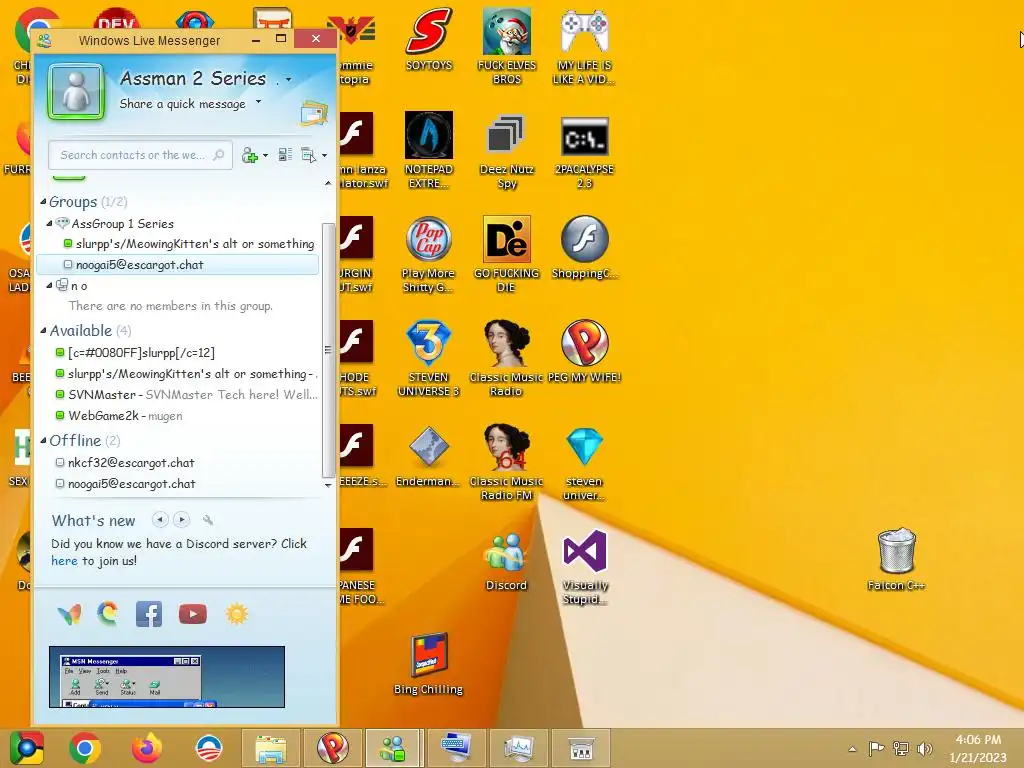The width and height of the screenshot is (1024, 768).
Task: Collapse the 'n o' group
Action: (49, 285)
